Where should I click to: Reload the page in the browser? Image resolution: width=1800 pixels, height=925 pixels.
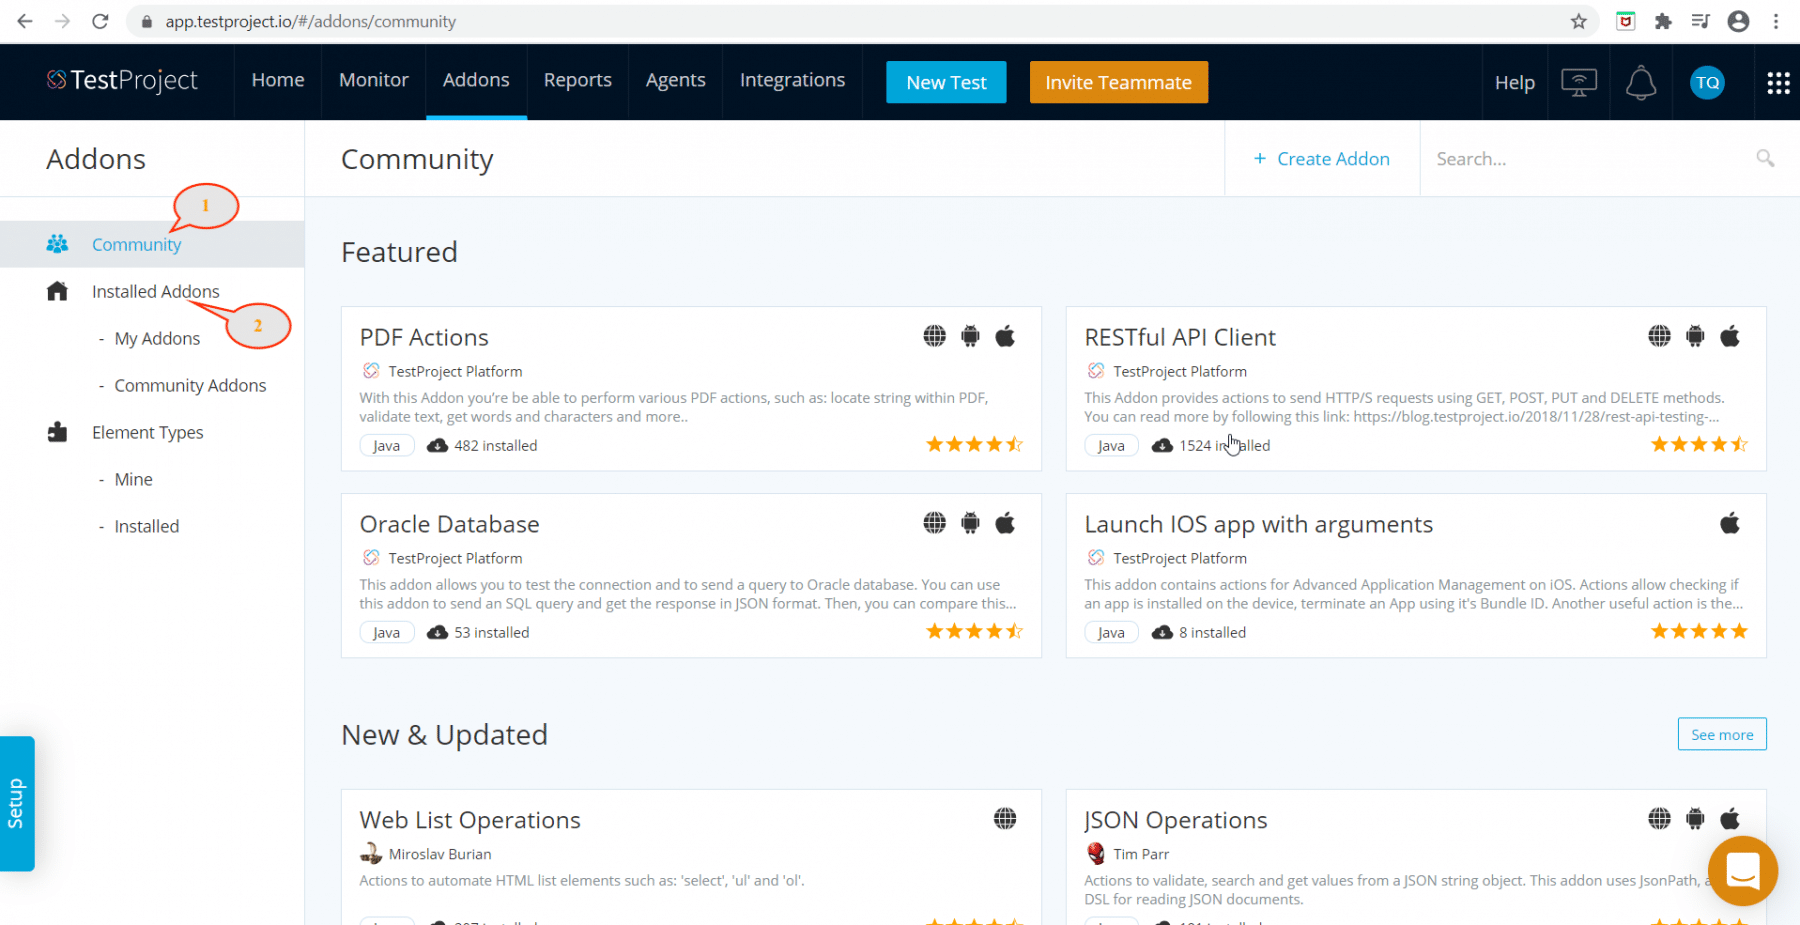100,21
